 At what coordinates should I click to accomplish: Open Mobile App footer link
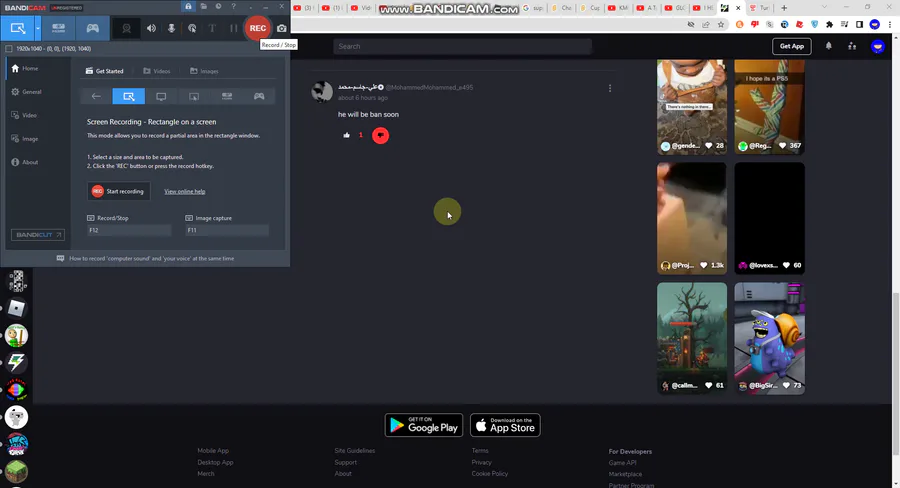[213, 451]
